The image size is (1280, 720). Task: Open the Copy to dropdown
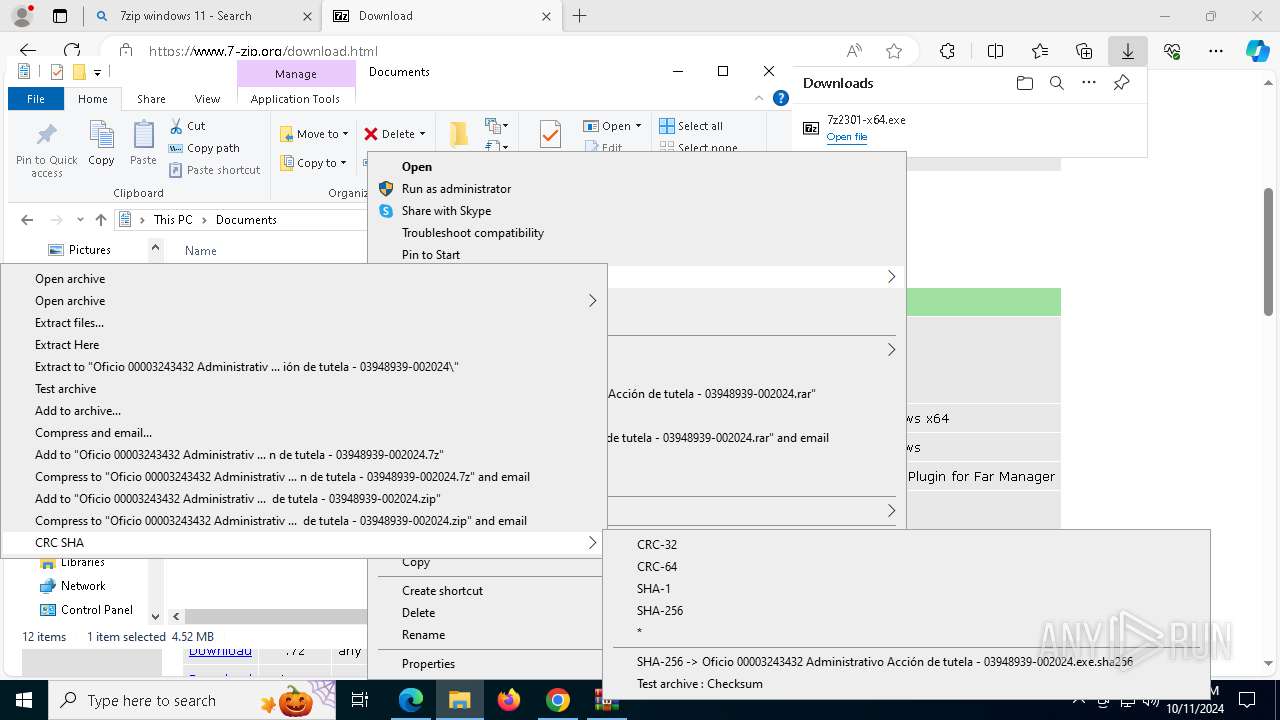[x=313, y=163]
